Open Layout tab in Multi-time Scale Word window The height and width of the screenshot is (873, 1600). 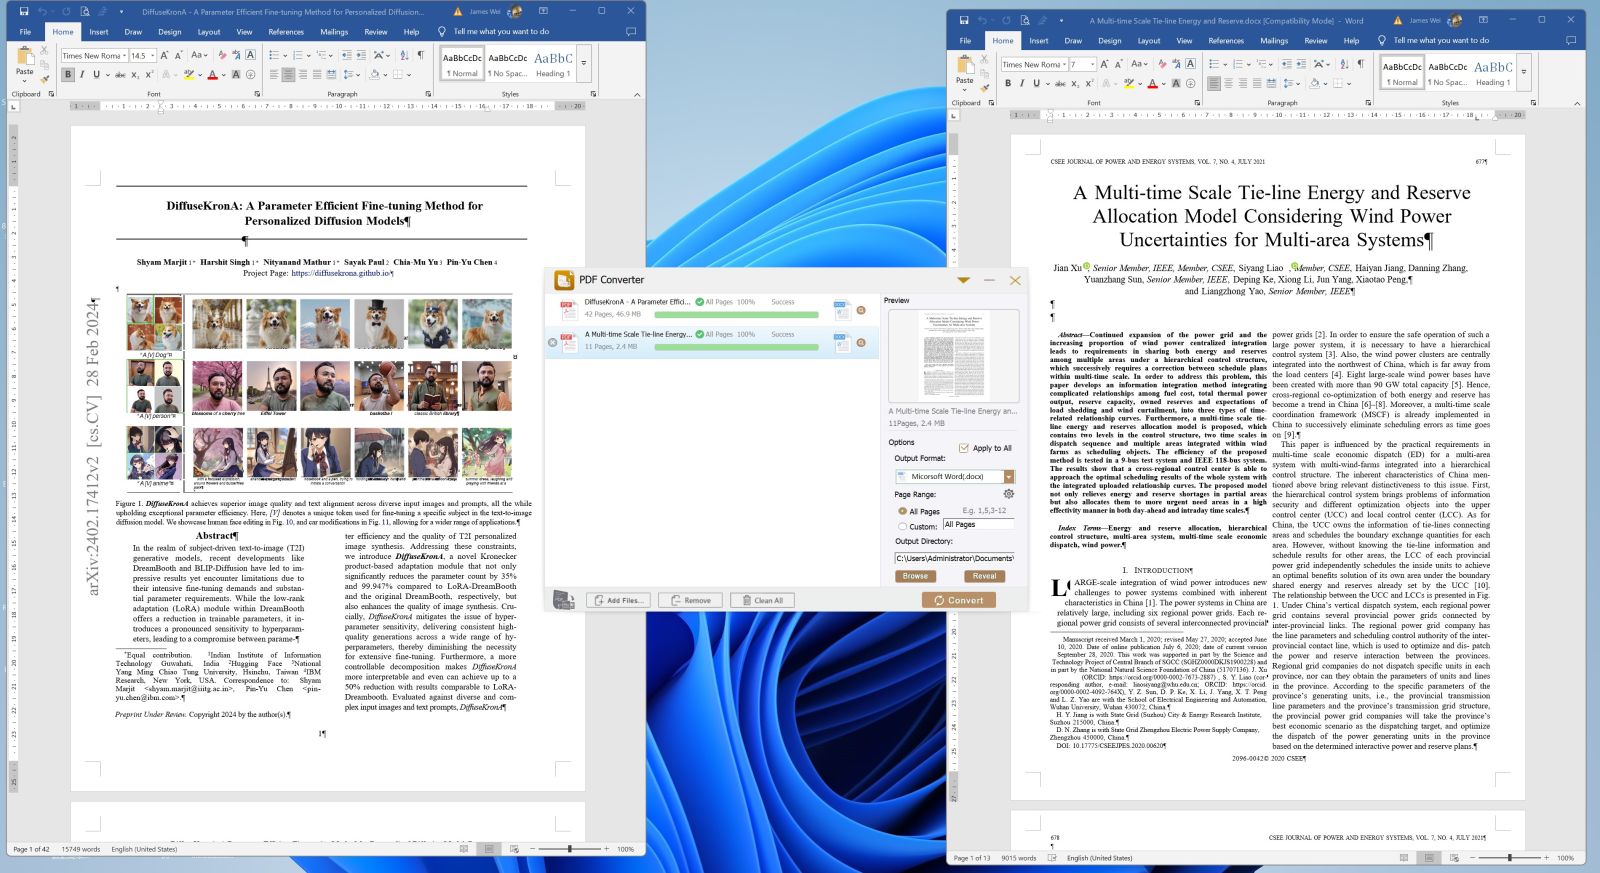pos(1149,41)
